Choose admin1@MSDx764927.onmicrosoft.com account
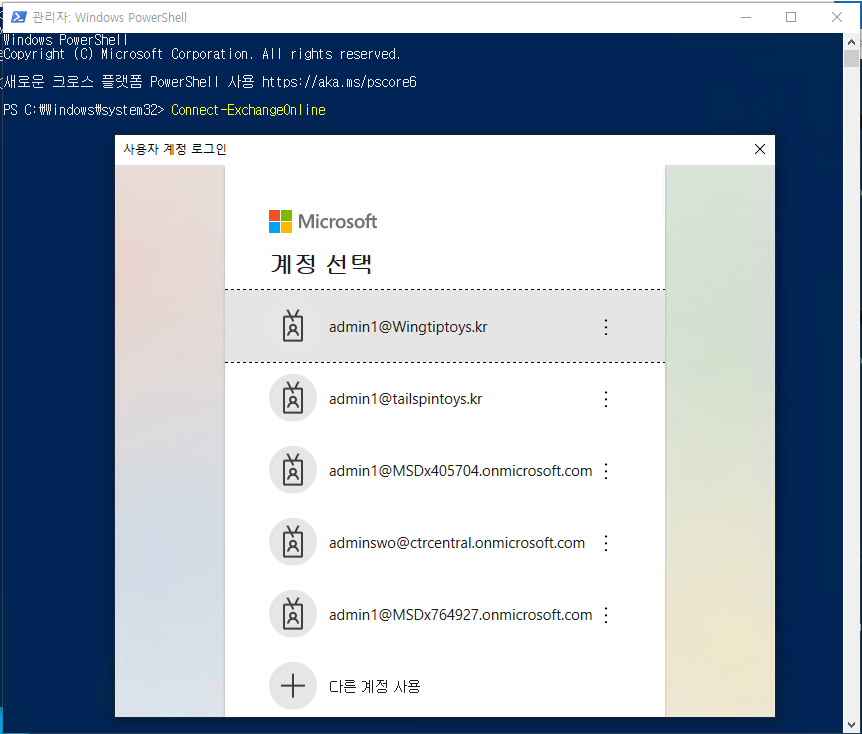The width and height of the screenshot is (862, 734). tap(444, 615)
